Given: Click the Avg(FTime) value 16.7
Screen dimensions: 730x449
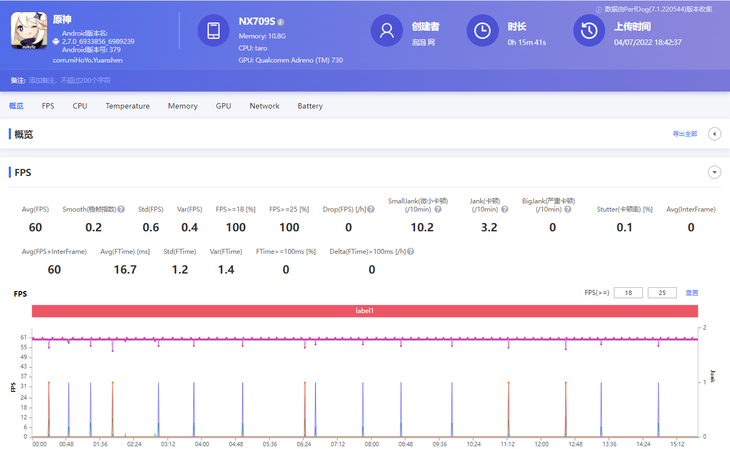Looking at the screenshot, I should (125, 270).
